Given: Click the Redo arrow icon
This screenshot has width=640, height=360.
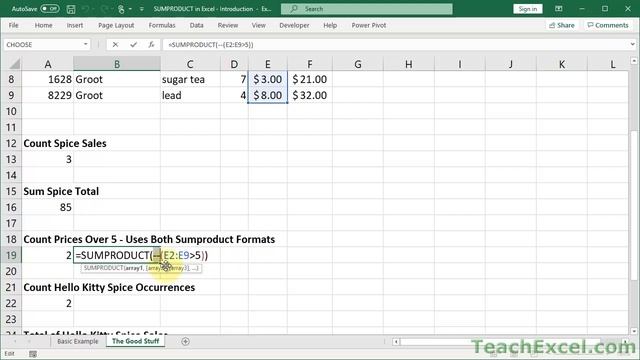Looking at the screenshot, I should (x=103, y=9).
